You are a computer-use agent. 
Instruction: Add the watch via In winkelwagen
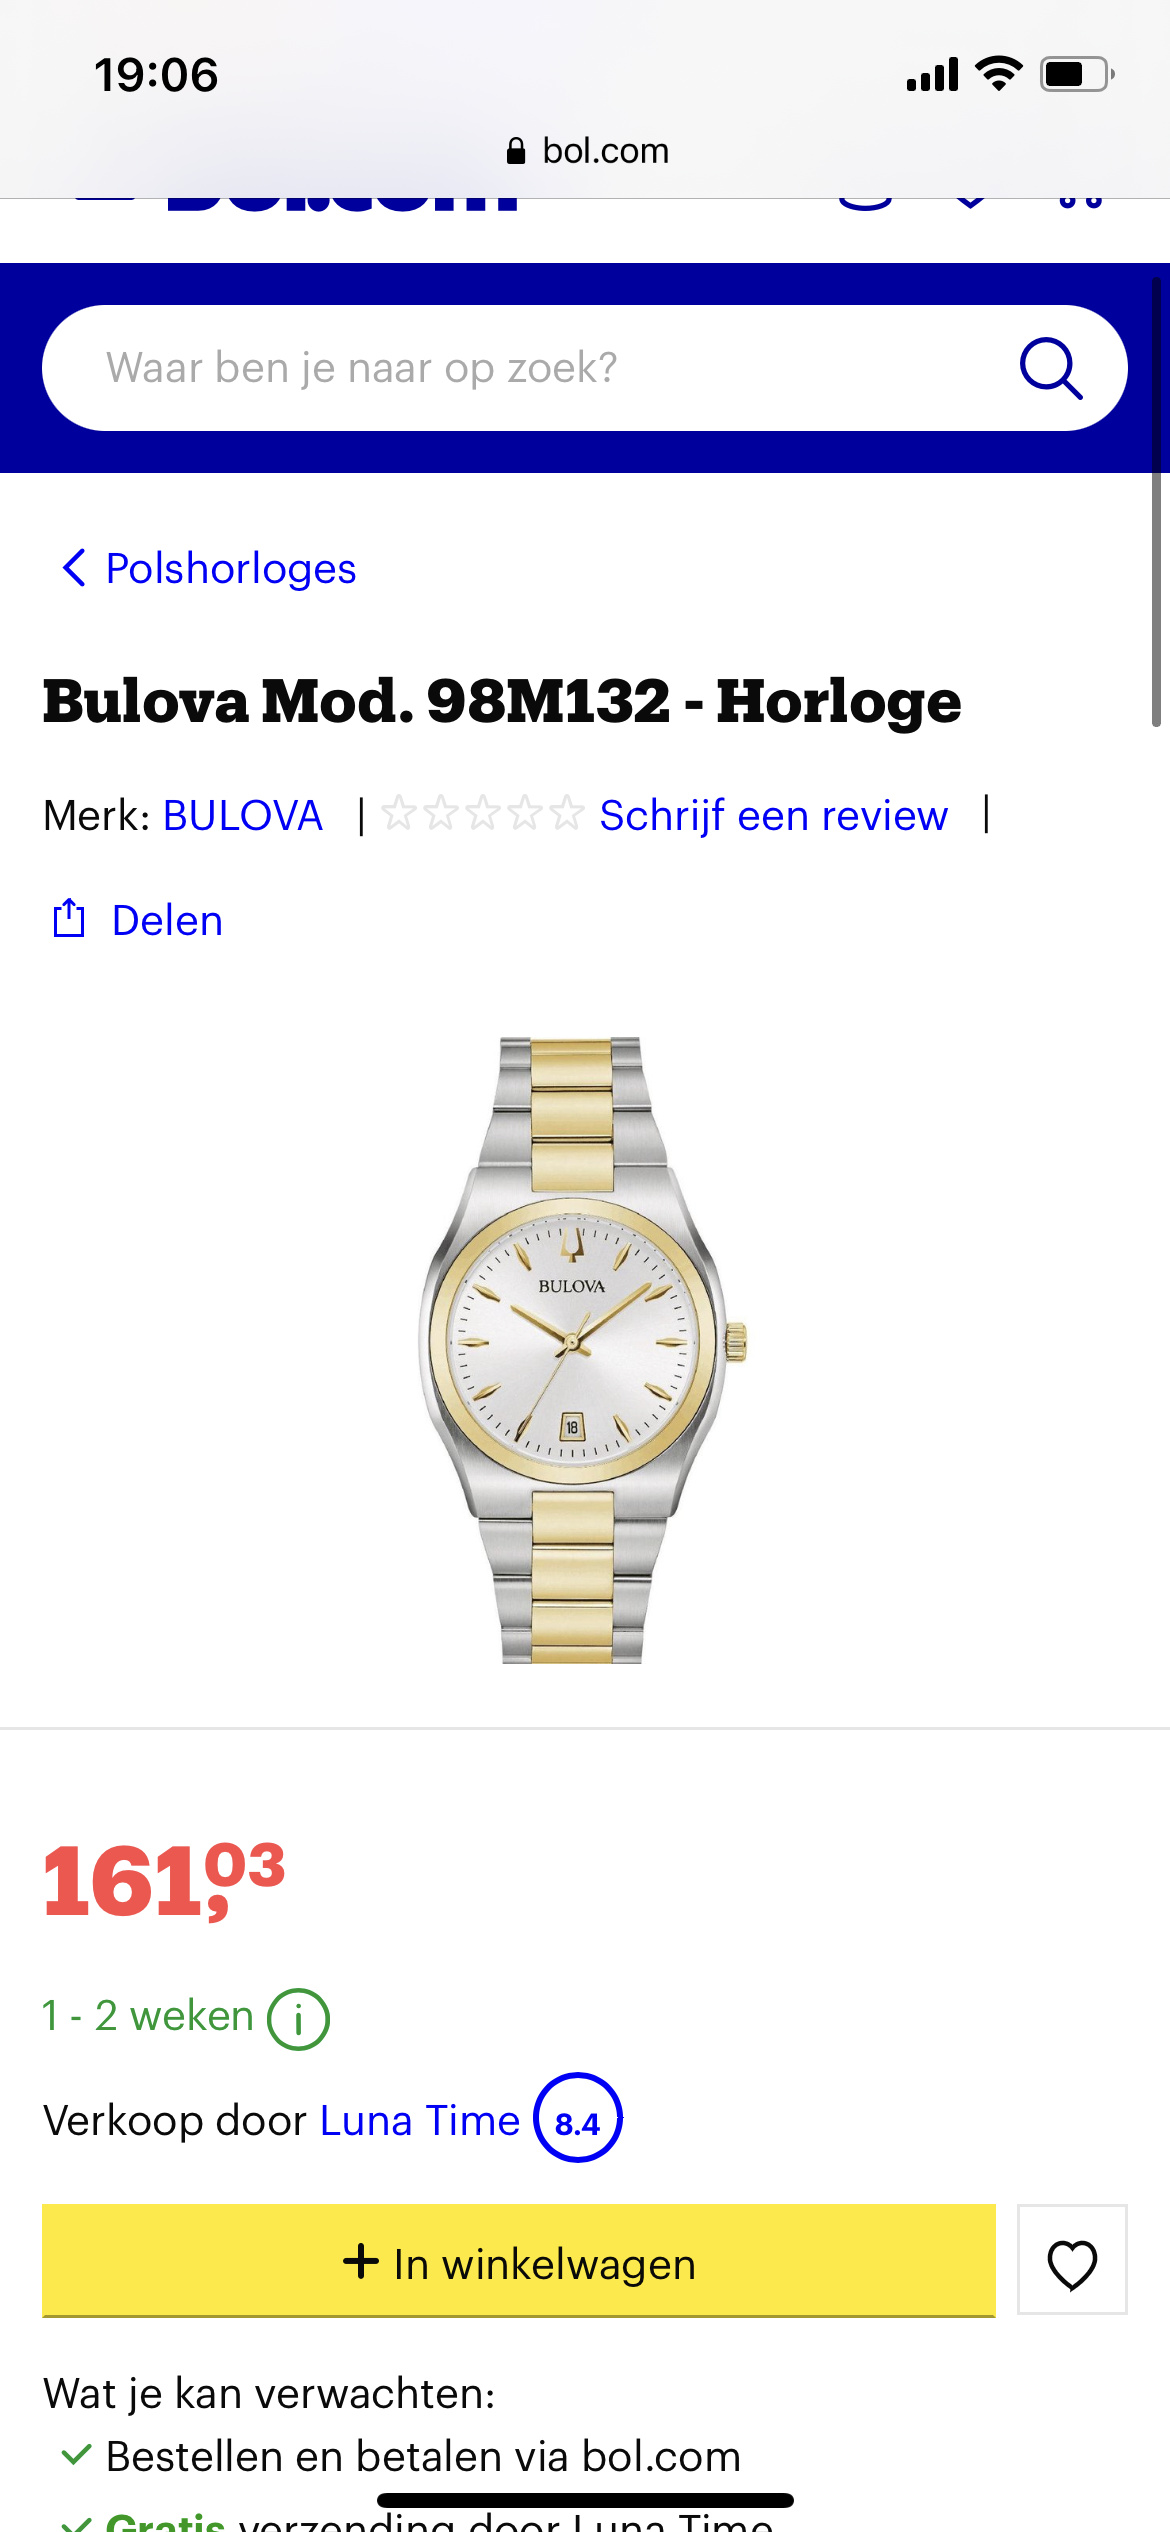519,2260
